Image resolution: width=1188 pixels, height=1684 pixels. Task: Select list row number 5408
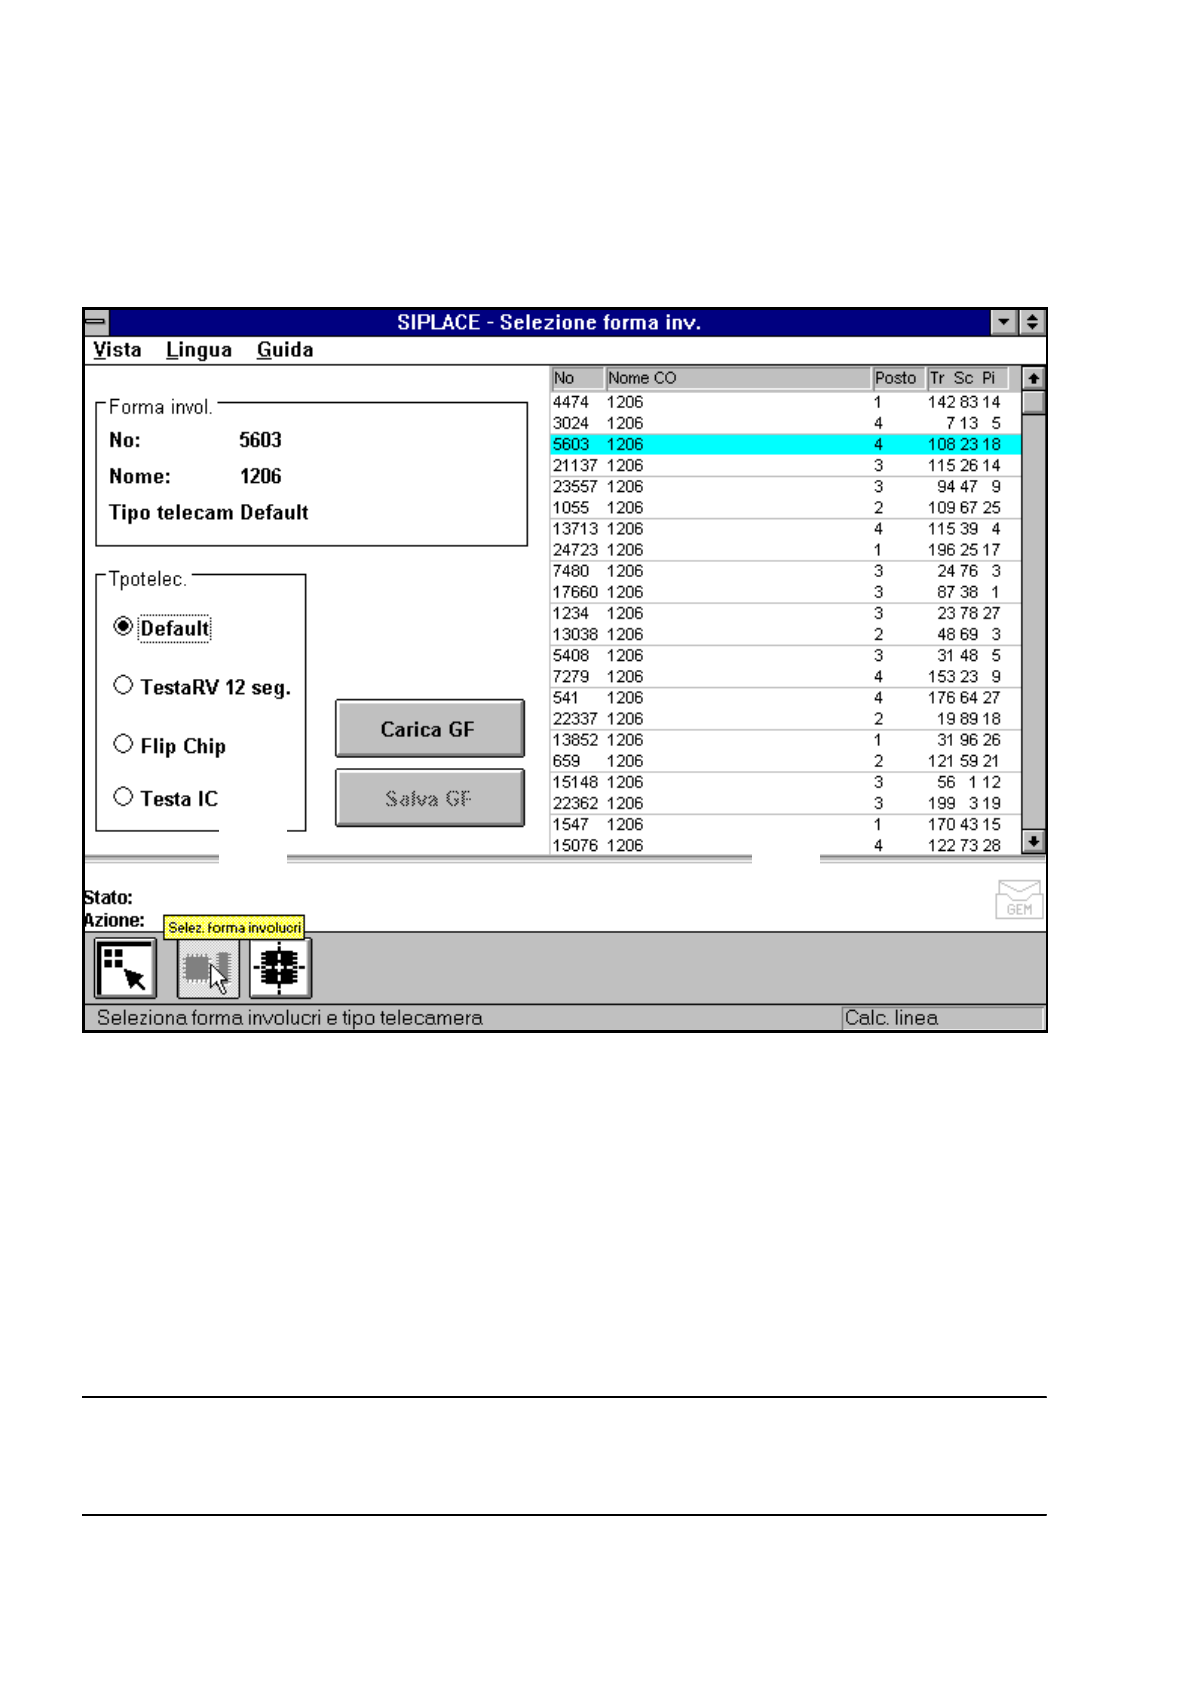coord(785,655)
